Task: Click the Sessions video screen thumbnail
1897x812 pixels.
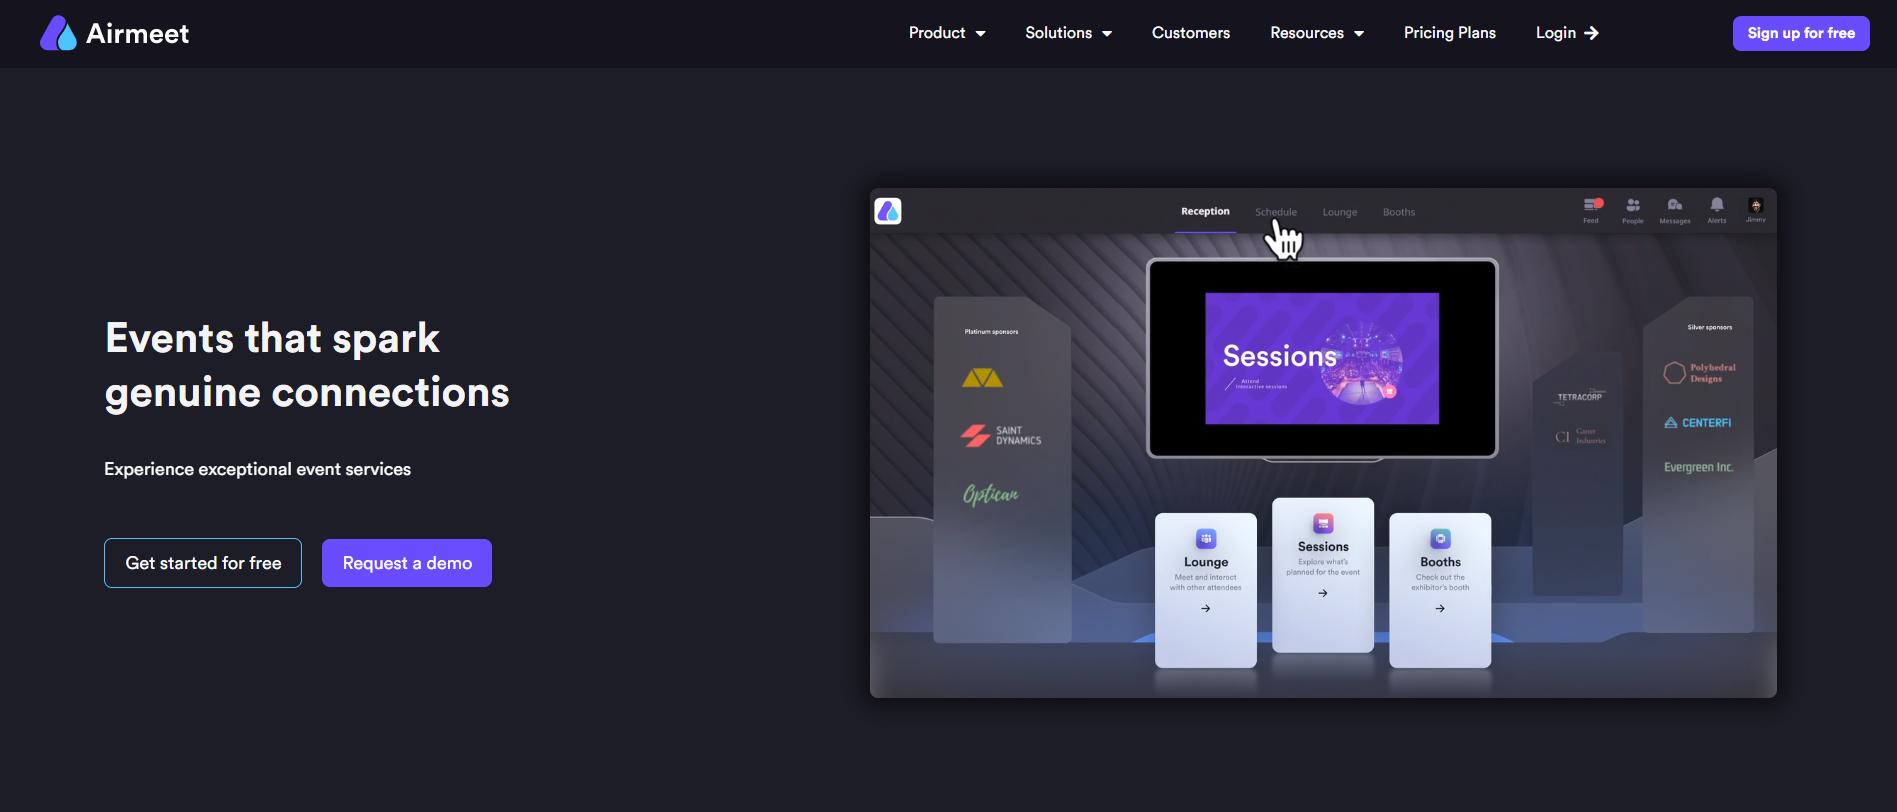Action: pyautogui.click(x=1322, y=358)
